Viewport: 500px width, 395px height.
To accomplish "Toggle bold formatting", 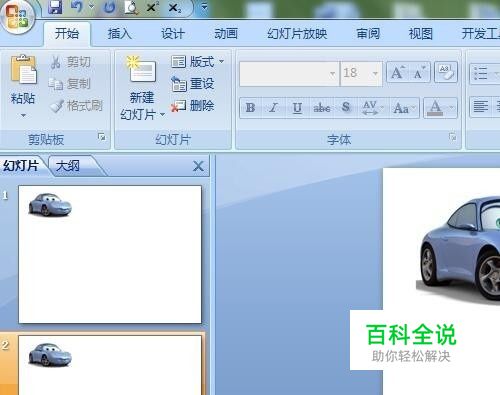I will (251, 108).
